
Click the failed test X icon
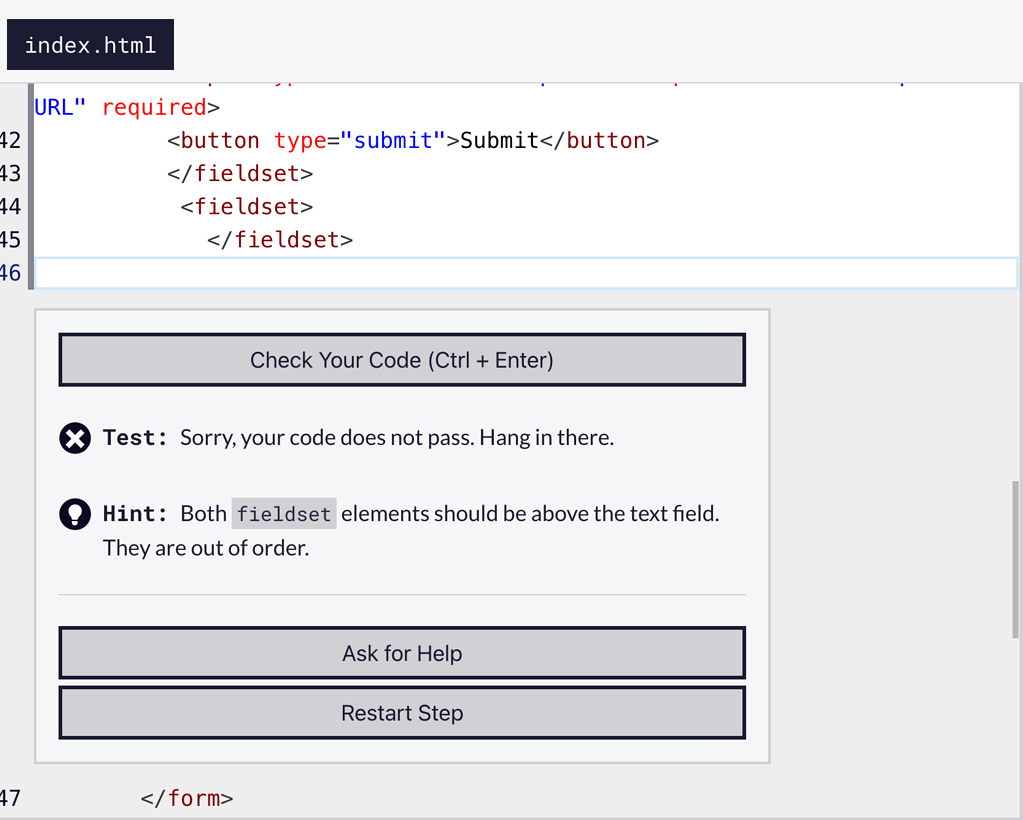pyautogui.click(x=75, y=438)
